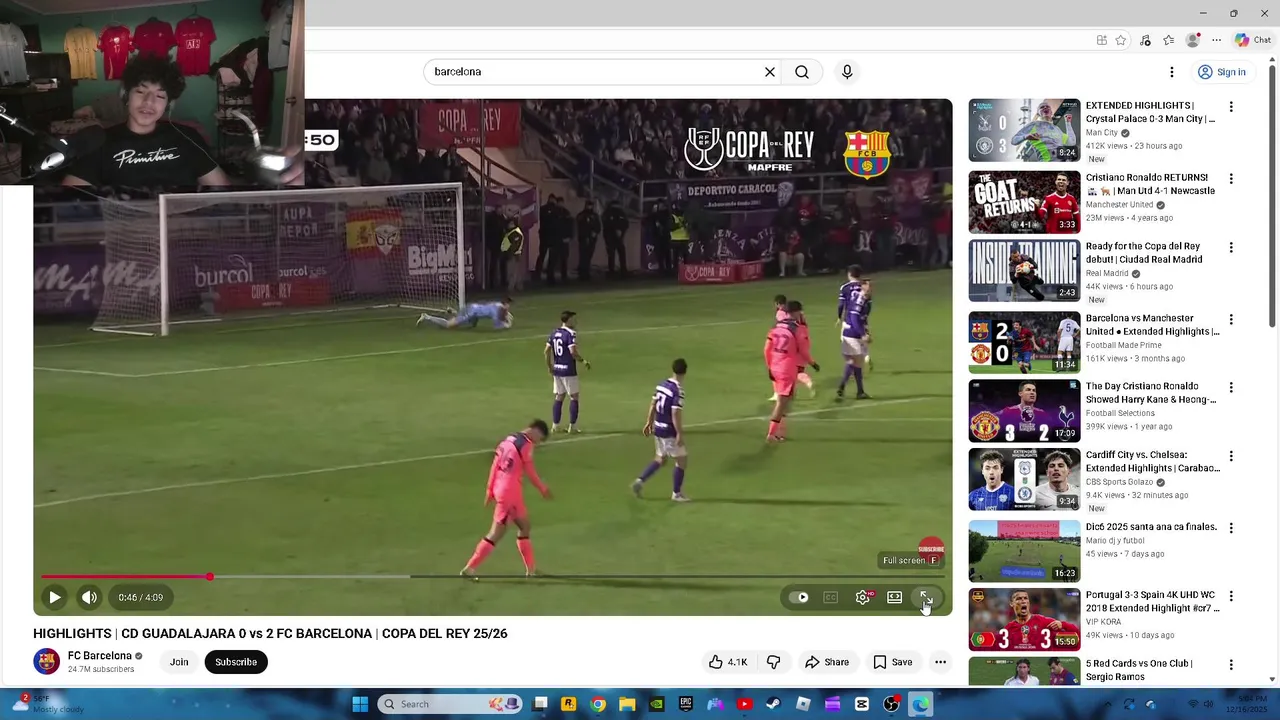Image resolution: width=1280 pixels, height=720 pixels.
Task: Subscribe to the FC Barcelona channel
Action: [236, 662]
